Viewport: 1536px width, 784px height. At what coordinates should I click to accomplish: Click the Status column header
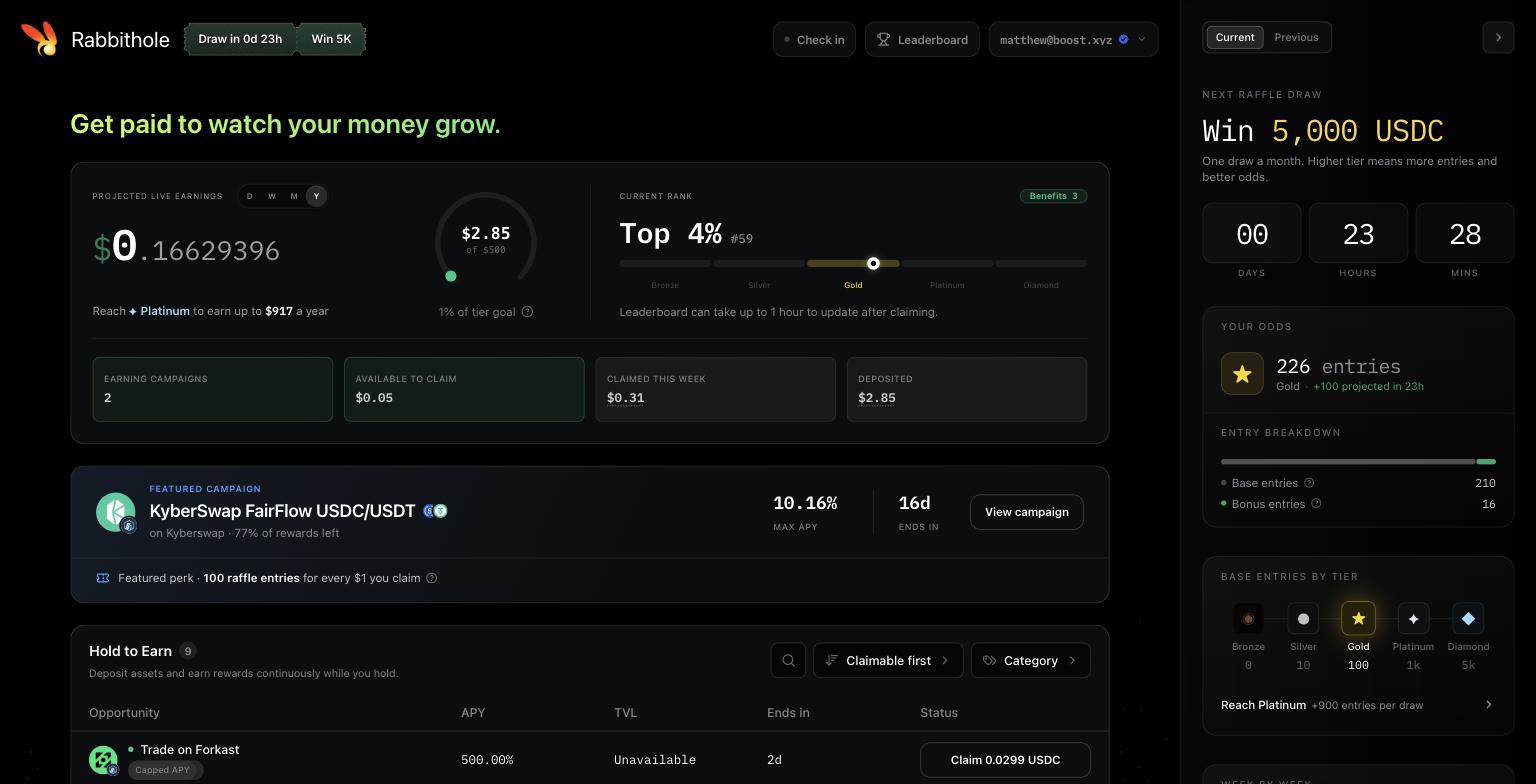click(939, 713)
